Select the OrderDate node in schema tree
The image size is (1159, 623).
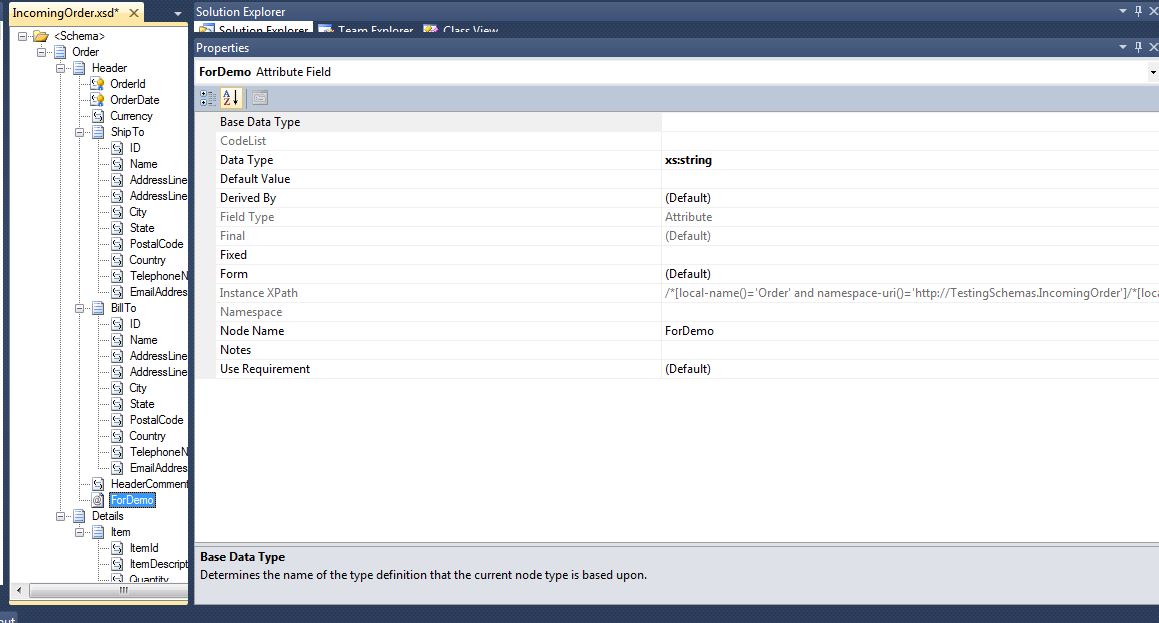[135, 100]
